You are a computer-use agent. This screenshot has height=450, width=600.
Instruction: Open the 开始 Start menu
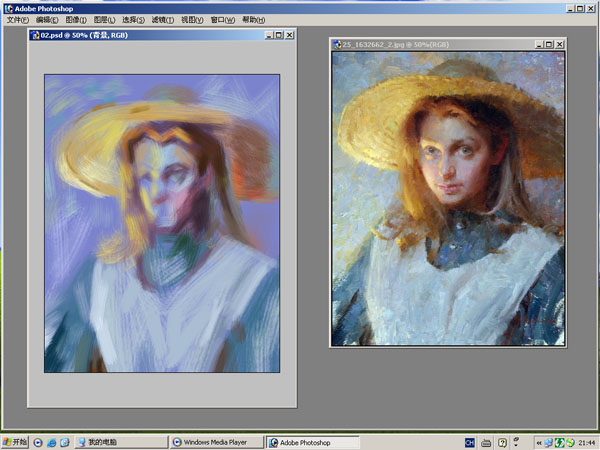click(15, 442)
